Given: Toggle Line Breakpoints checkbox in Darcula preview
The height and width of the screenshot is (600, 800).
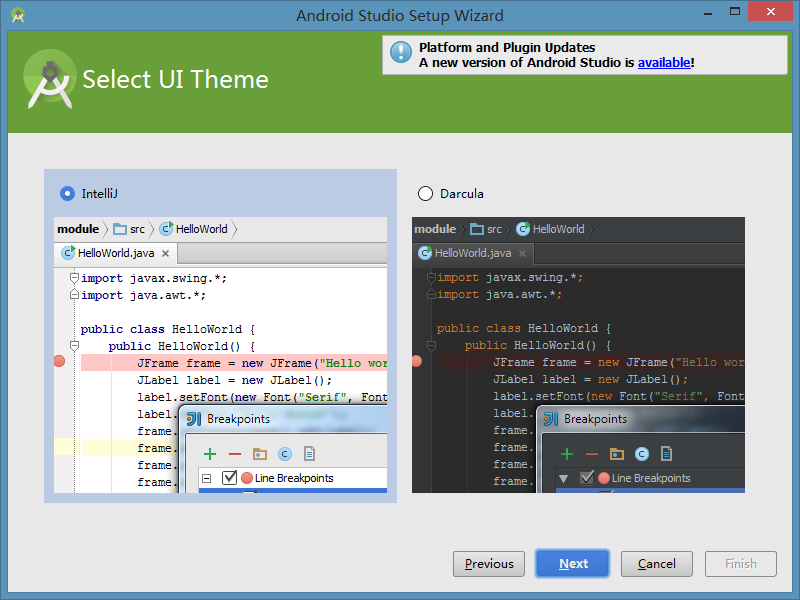Looking at the screenshot, I should point(587,478).
